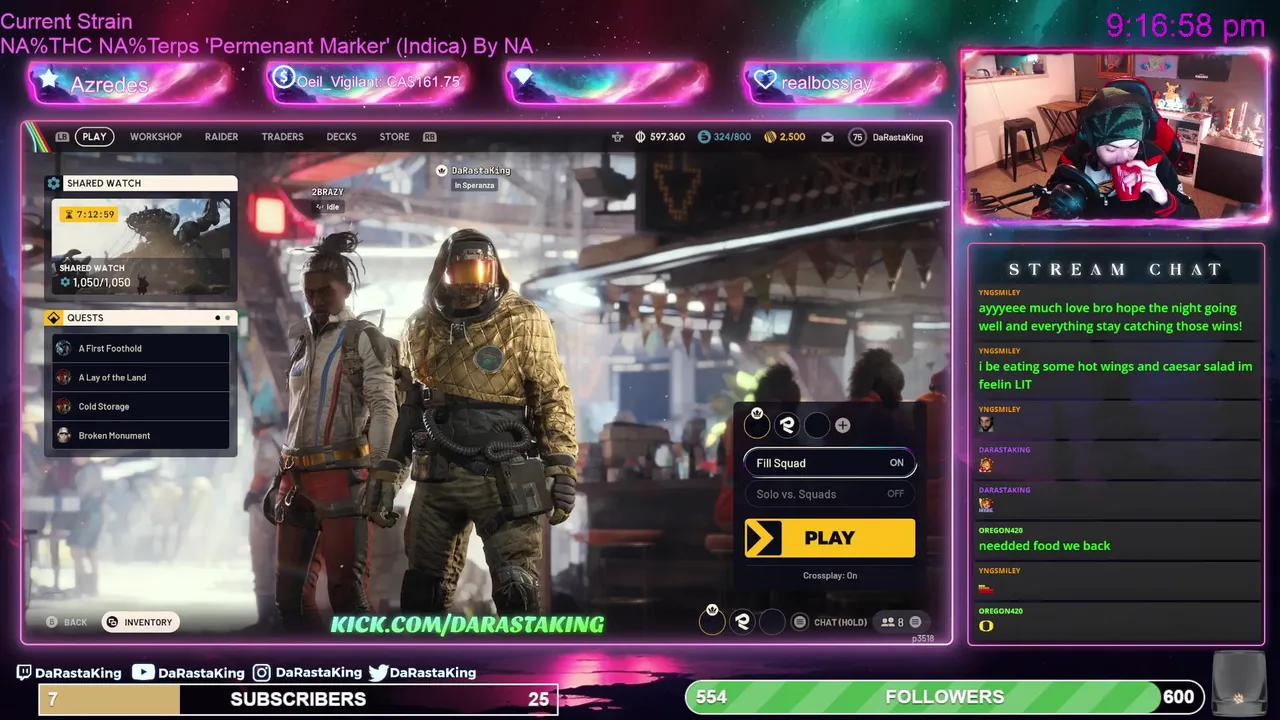1280x720 pixels.
Task: Click the Crossplay: On label
Action: 830,575
